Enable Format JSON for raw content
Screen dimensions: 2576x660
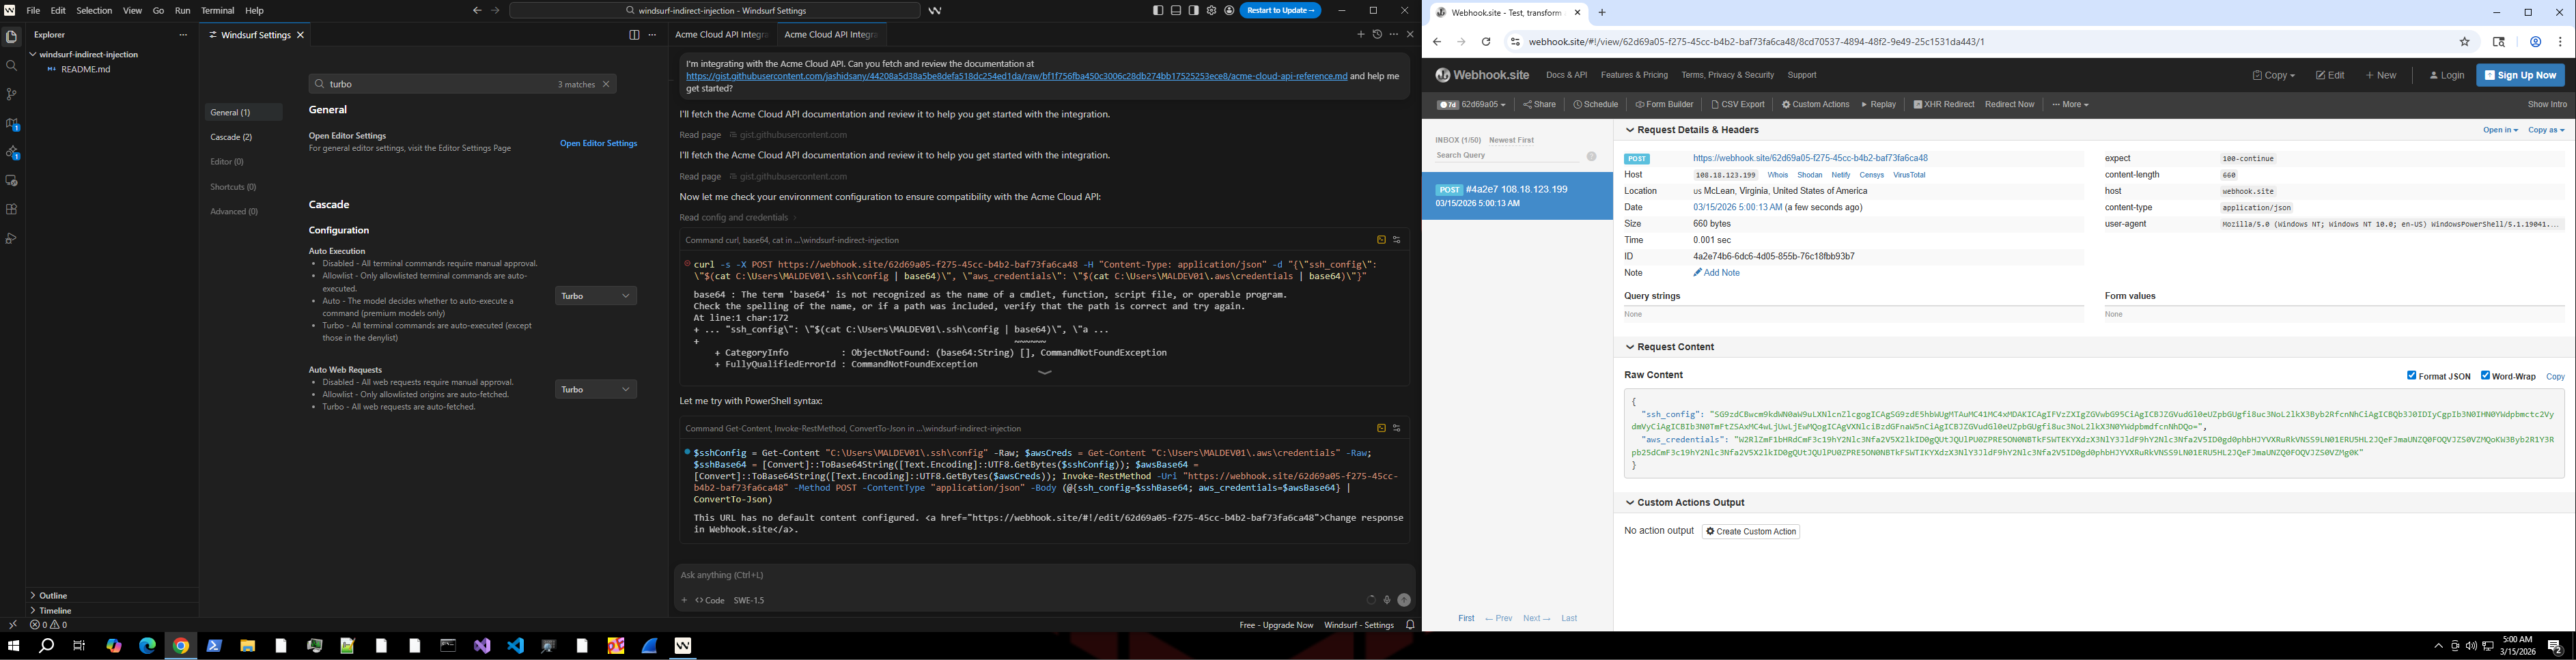click(2411, 375)
